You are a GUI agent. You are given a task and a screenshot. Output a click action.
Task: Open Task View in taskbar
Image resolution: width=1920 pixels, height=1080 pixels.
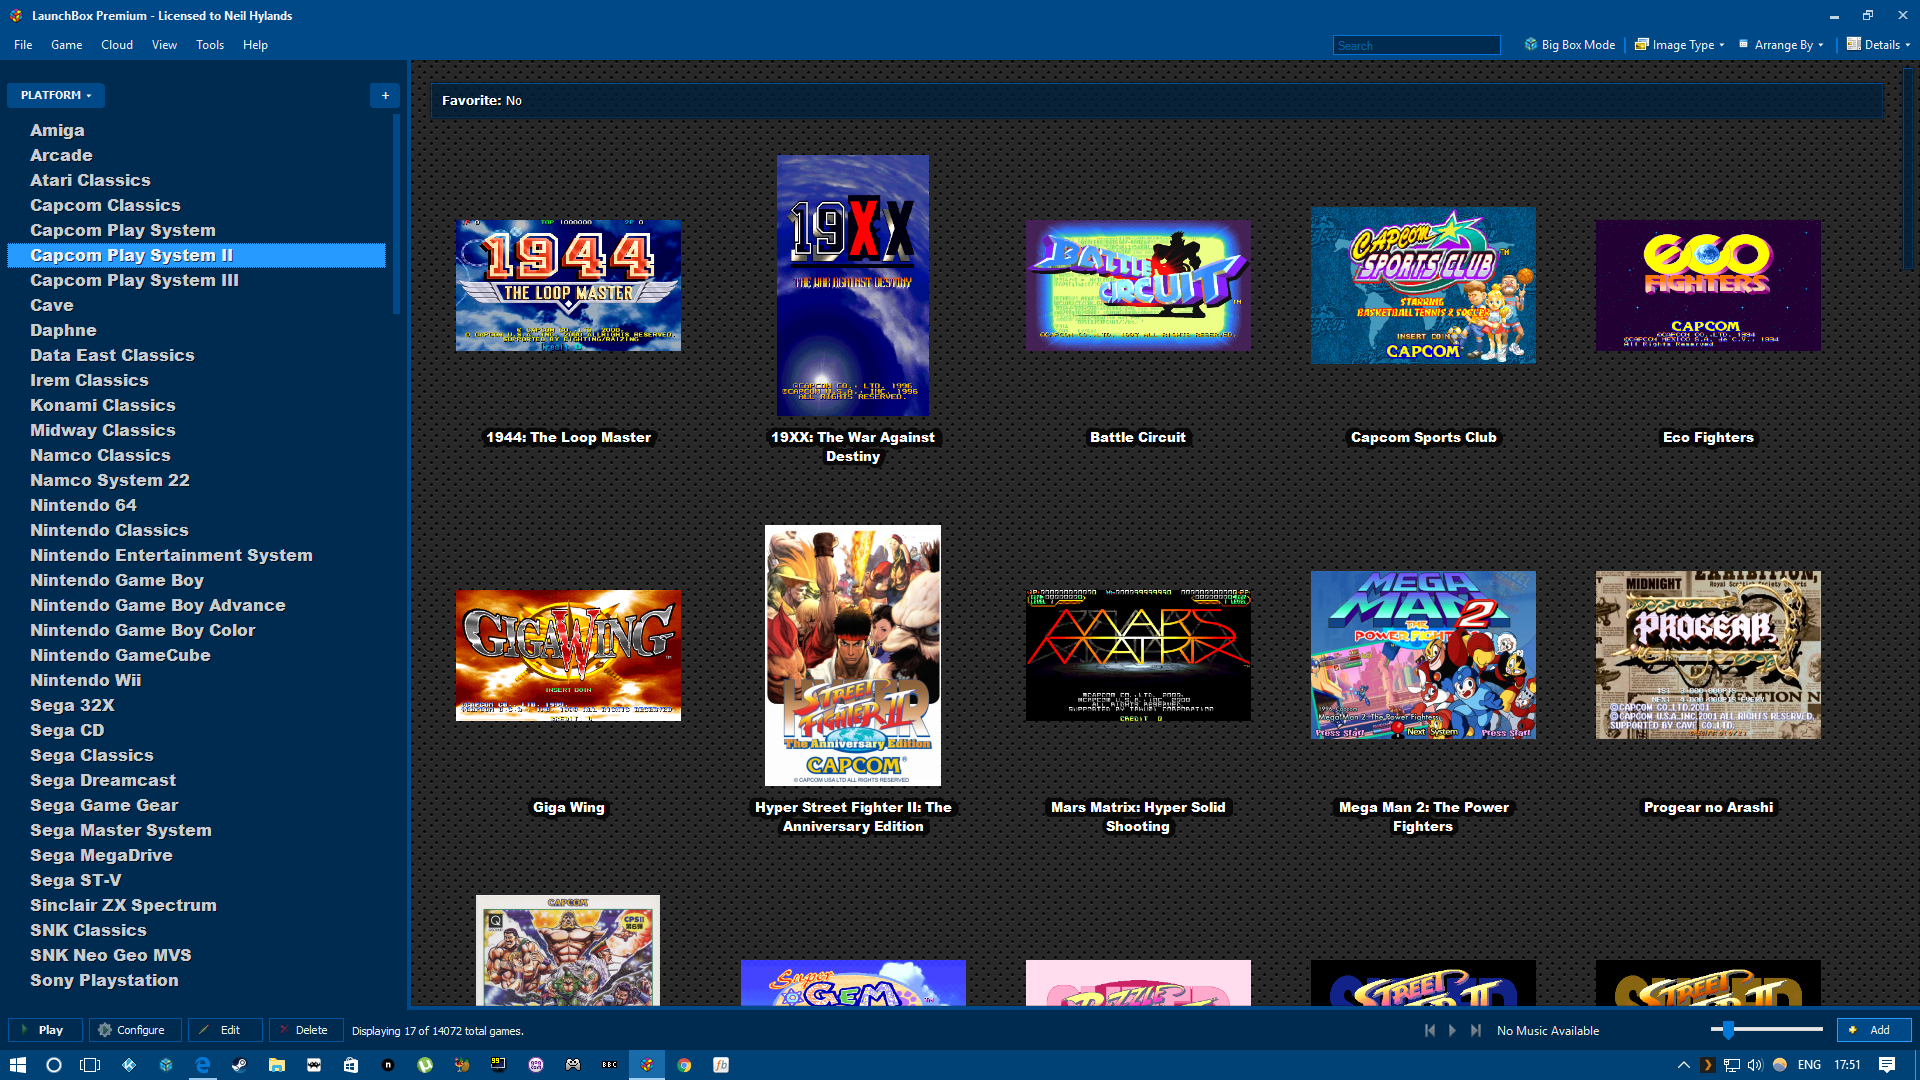(90, 1065)
